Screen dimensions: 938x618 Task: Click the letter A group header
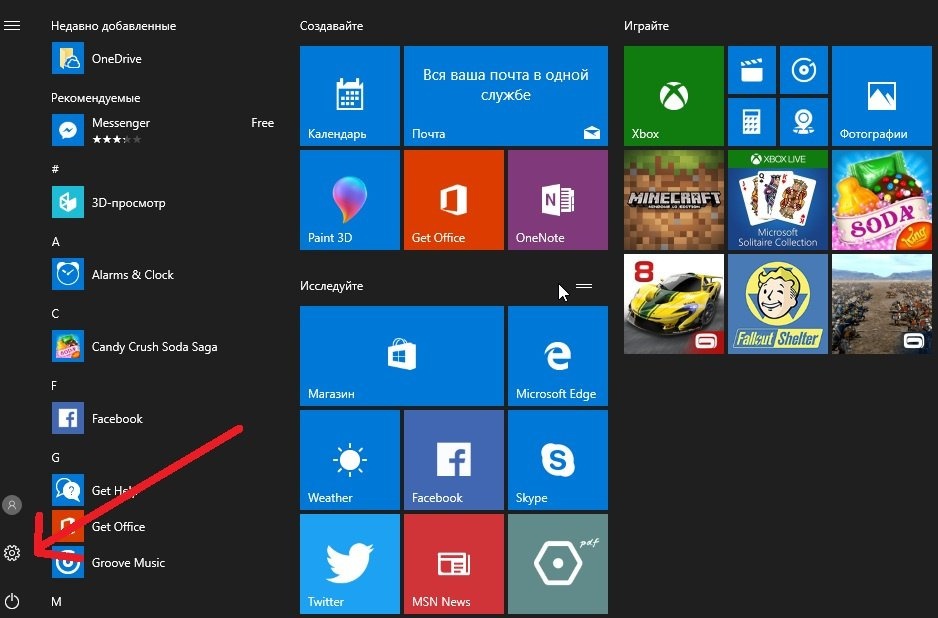(56, 242)
